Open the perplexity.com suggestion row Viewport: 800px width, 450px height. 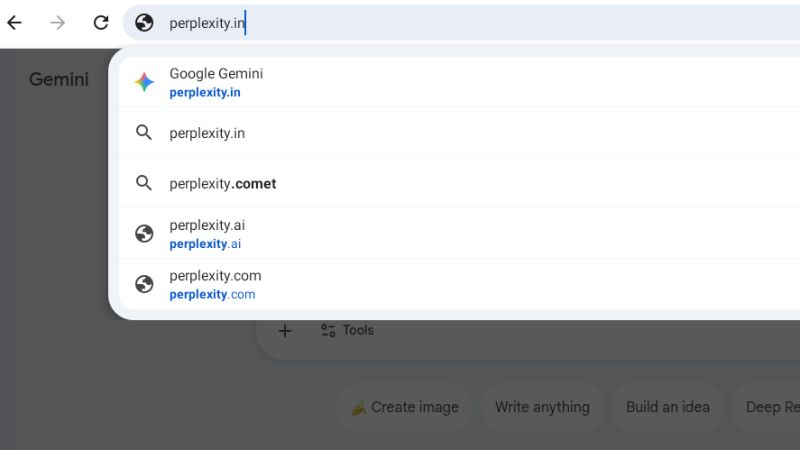[459, 284]
